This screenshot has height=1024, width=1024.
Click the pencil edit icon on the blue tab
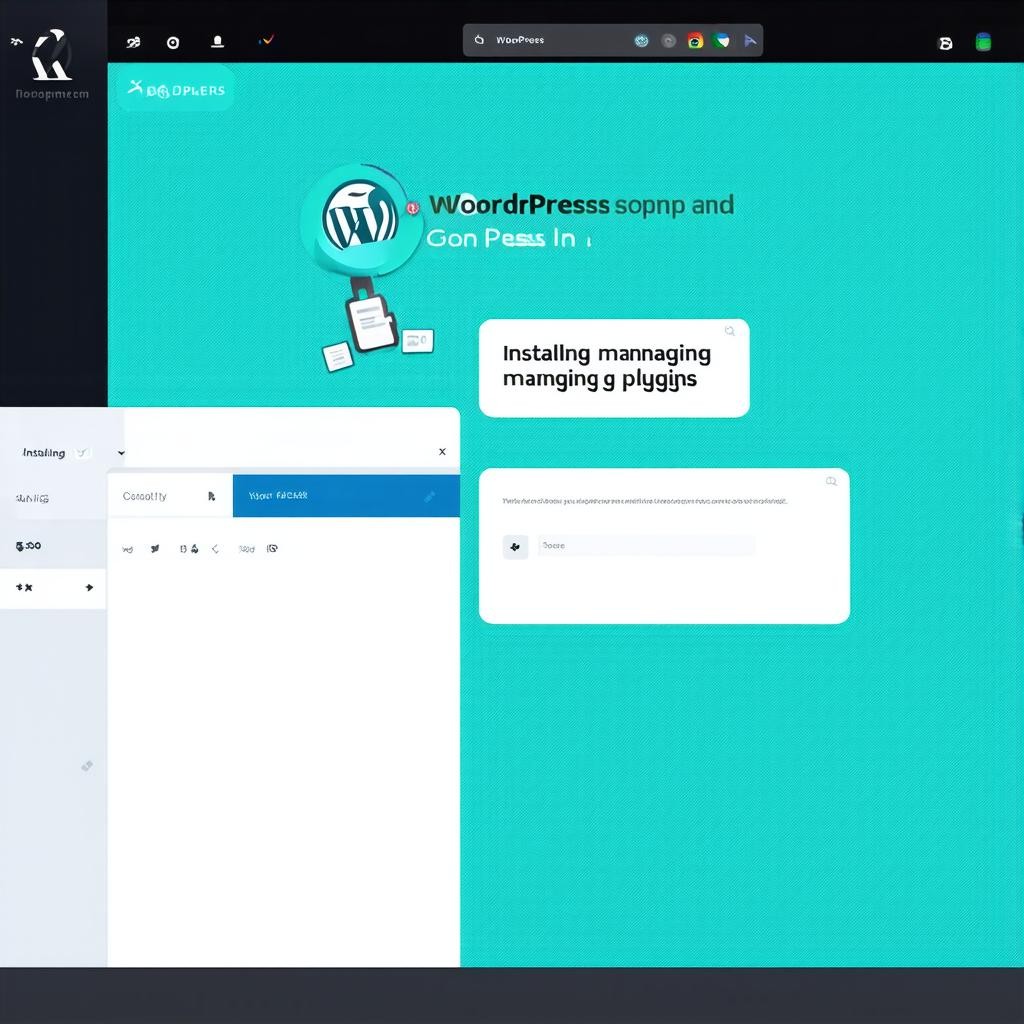point(430,496)
